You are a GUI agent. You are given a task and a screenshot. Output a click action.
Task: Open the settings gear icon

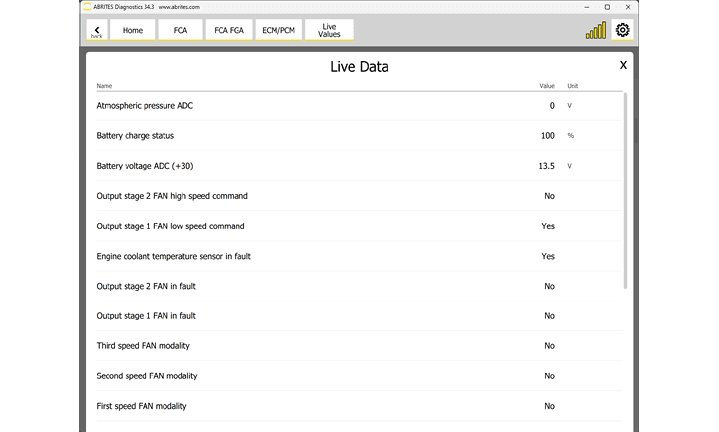tap(622, 30)
